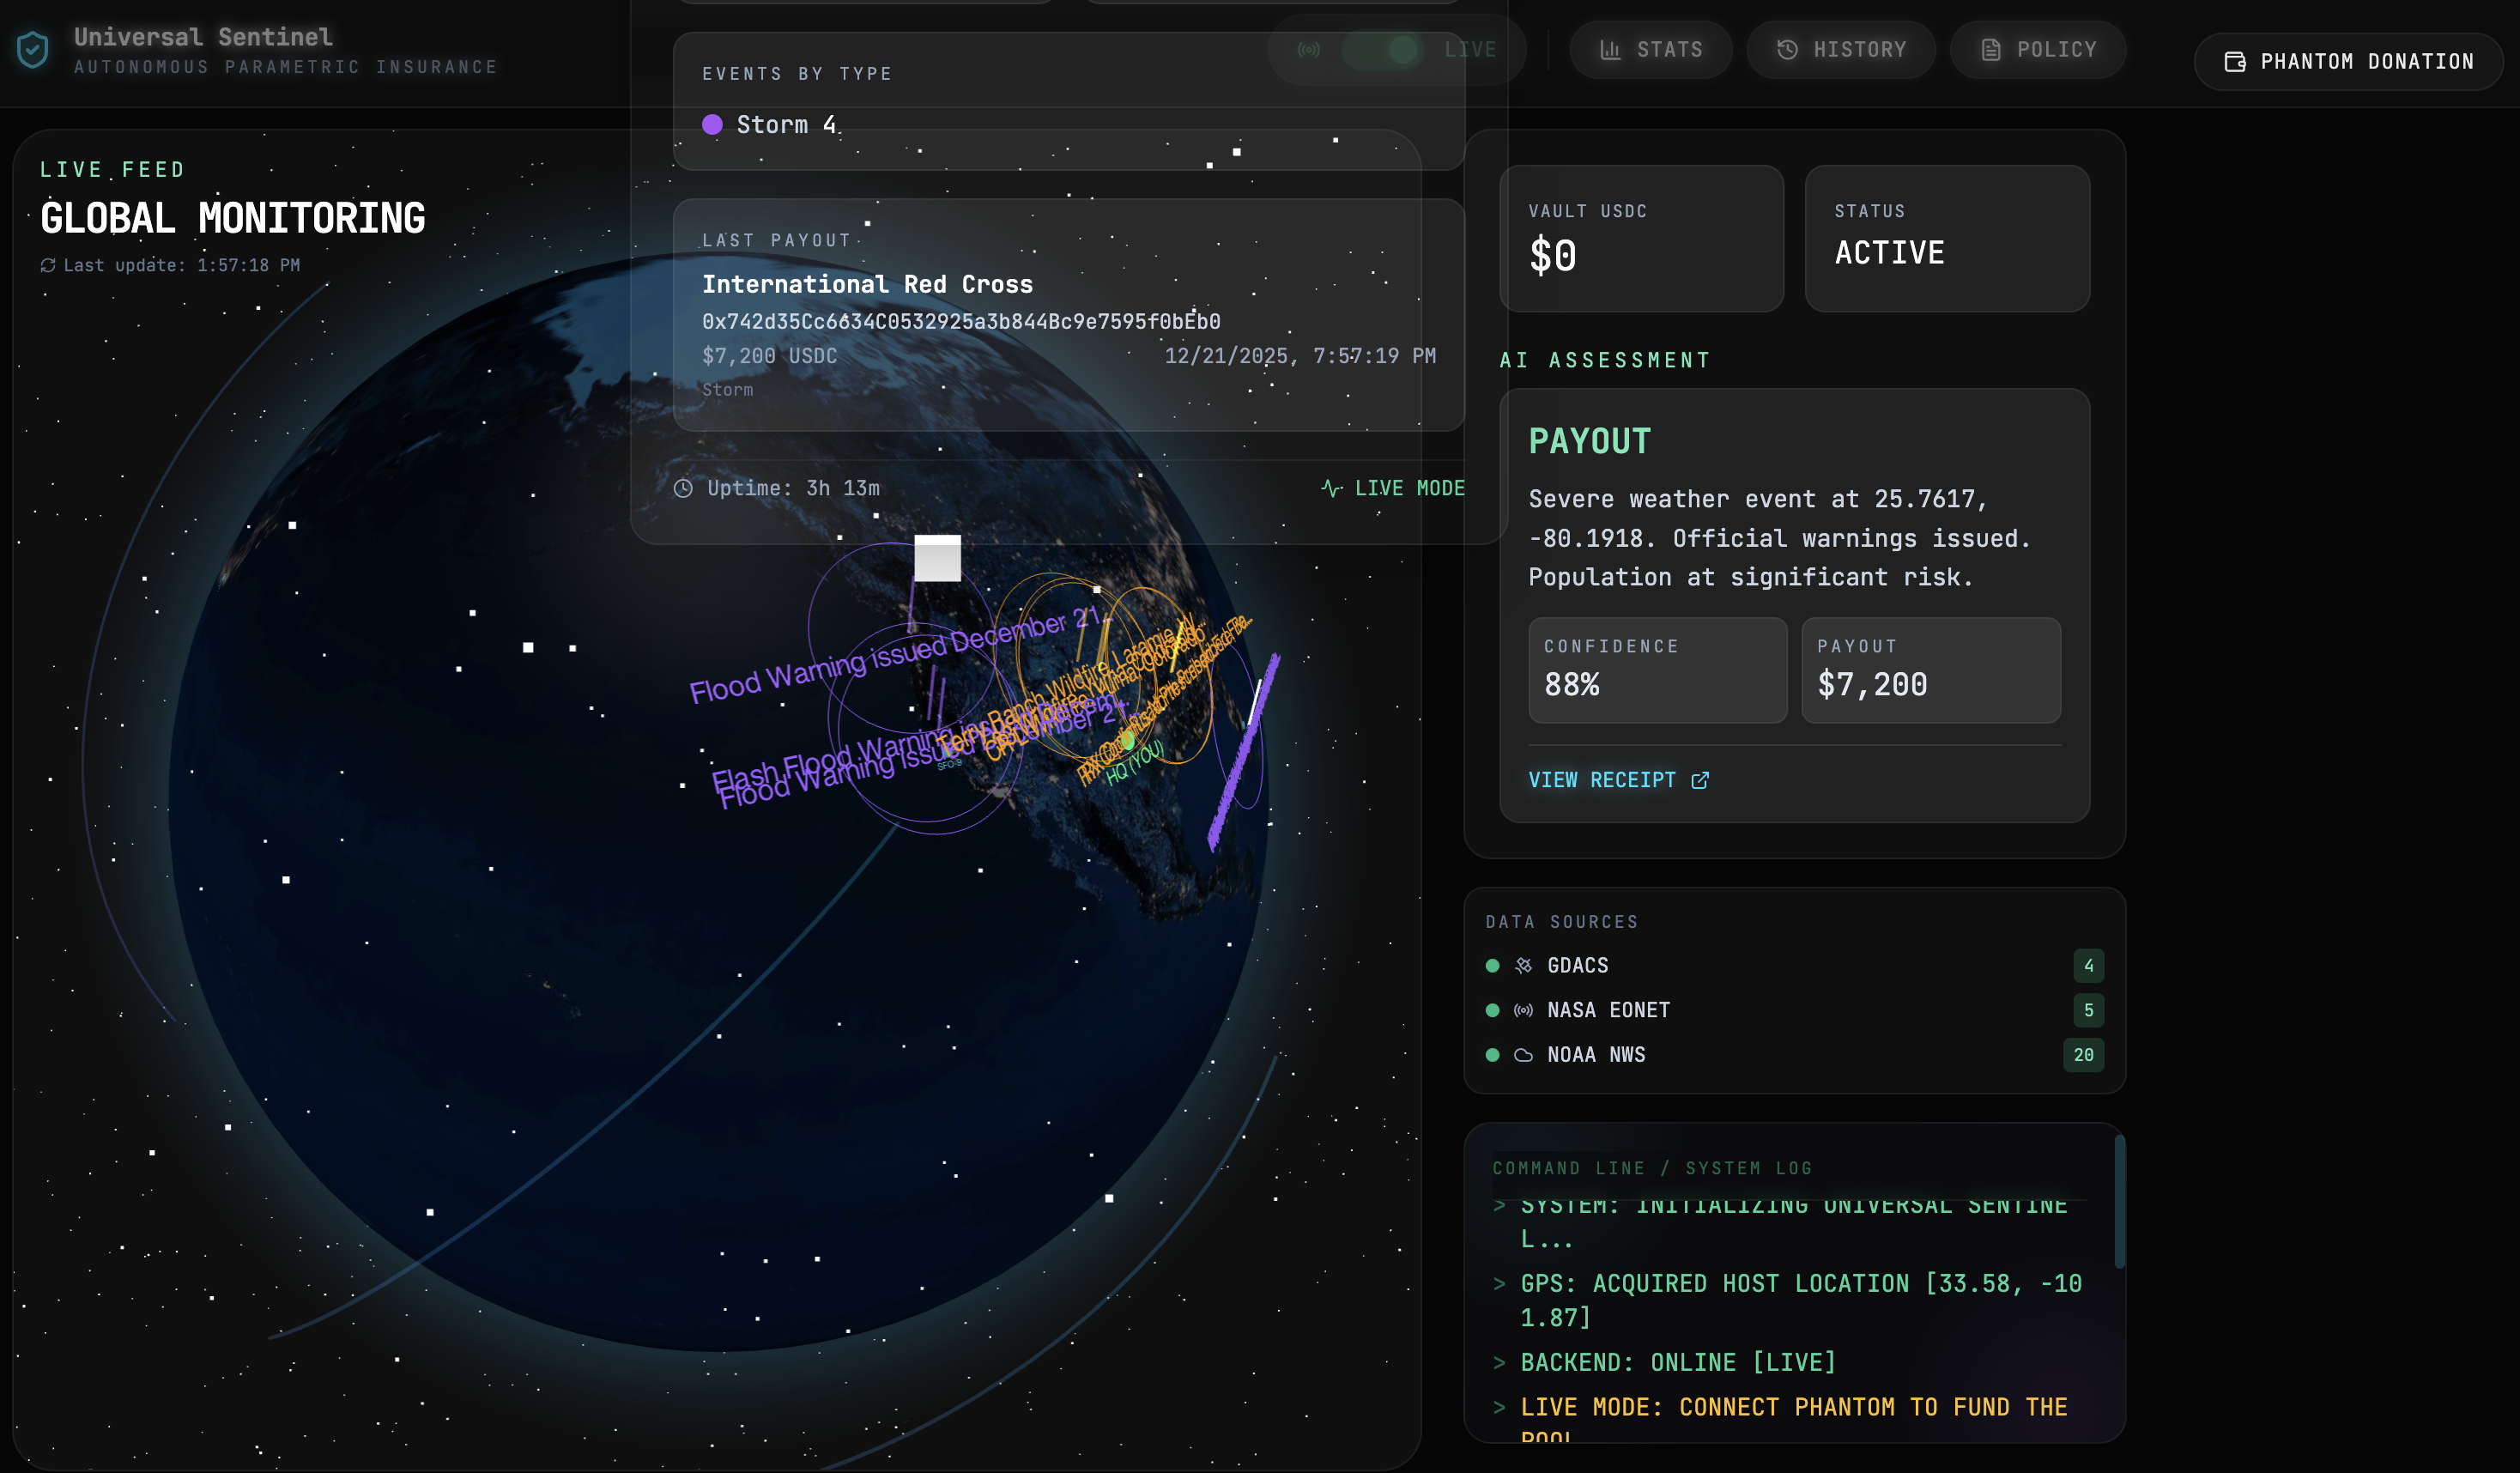Click the NOAA NWS count badge 20
Image resolution: width=2520 pixels, height=1473 pixels.
click(2083, 1055)
